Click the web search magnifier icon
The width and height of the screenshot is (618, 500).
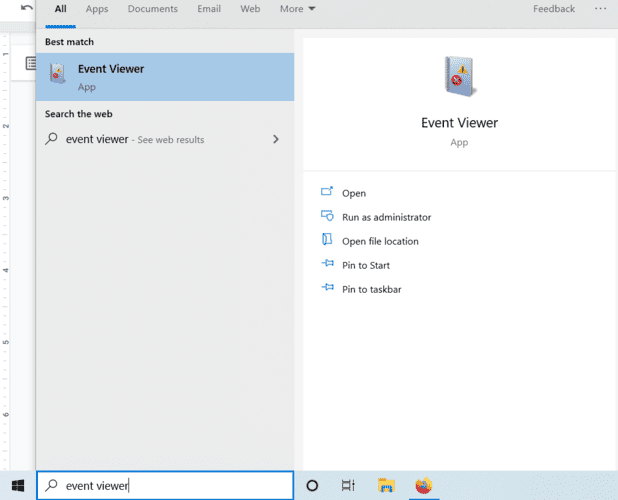(x=51, y=139)
